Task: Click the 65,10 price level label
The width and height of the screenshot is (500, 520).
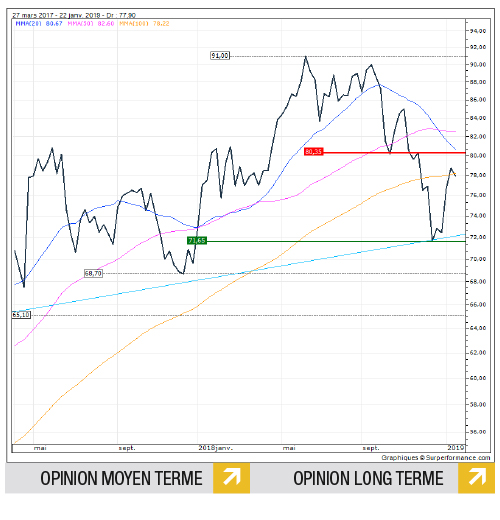Action: click(21, 315)
